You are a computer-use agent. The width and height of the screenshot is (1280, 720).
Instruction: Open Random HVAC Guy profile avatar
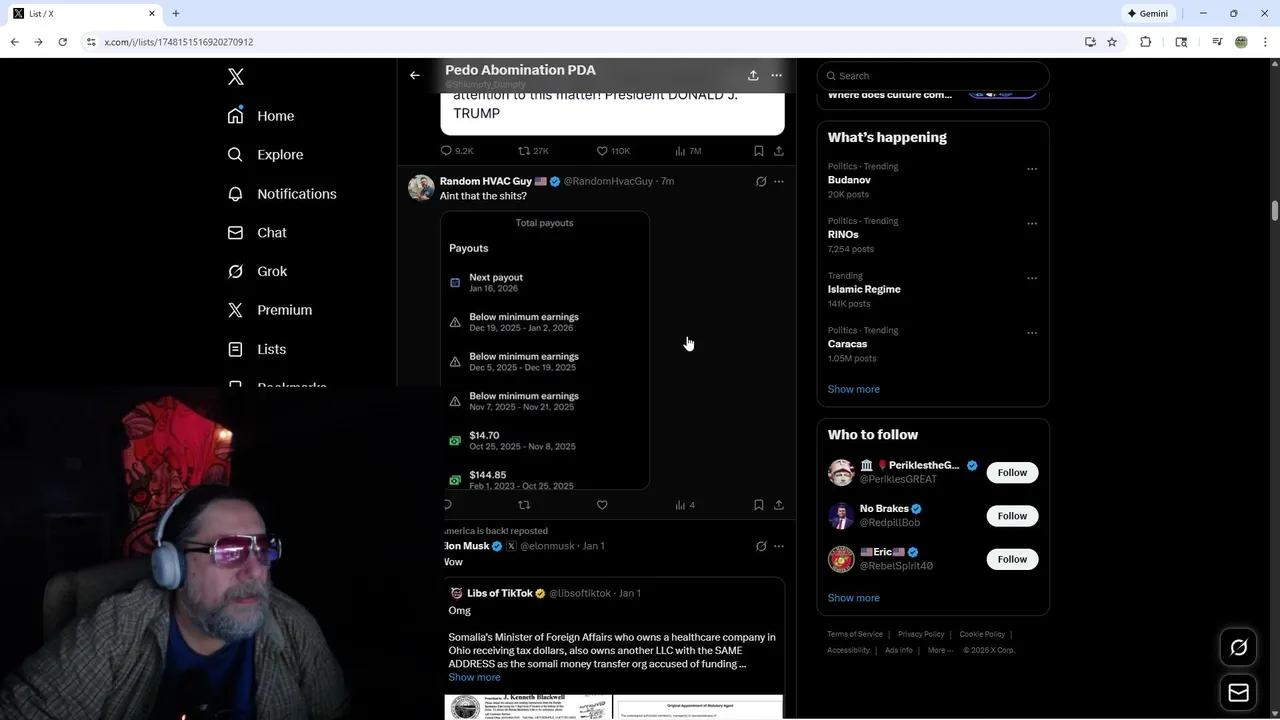coord(421,188)
